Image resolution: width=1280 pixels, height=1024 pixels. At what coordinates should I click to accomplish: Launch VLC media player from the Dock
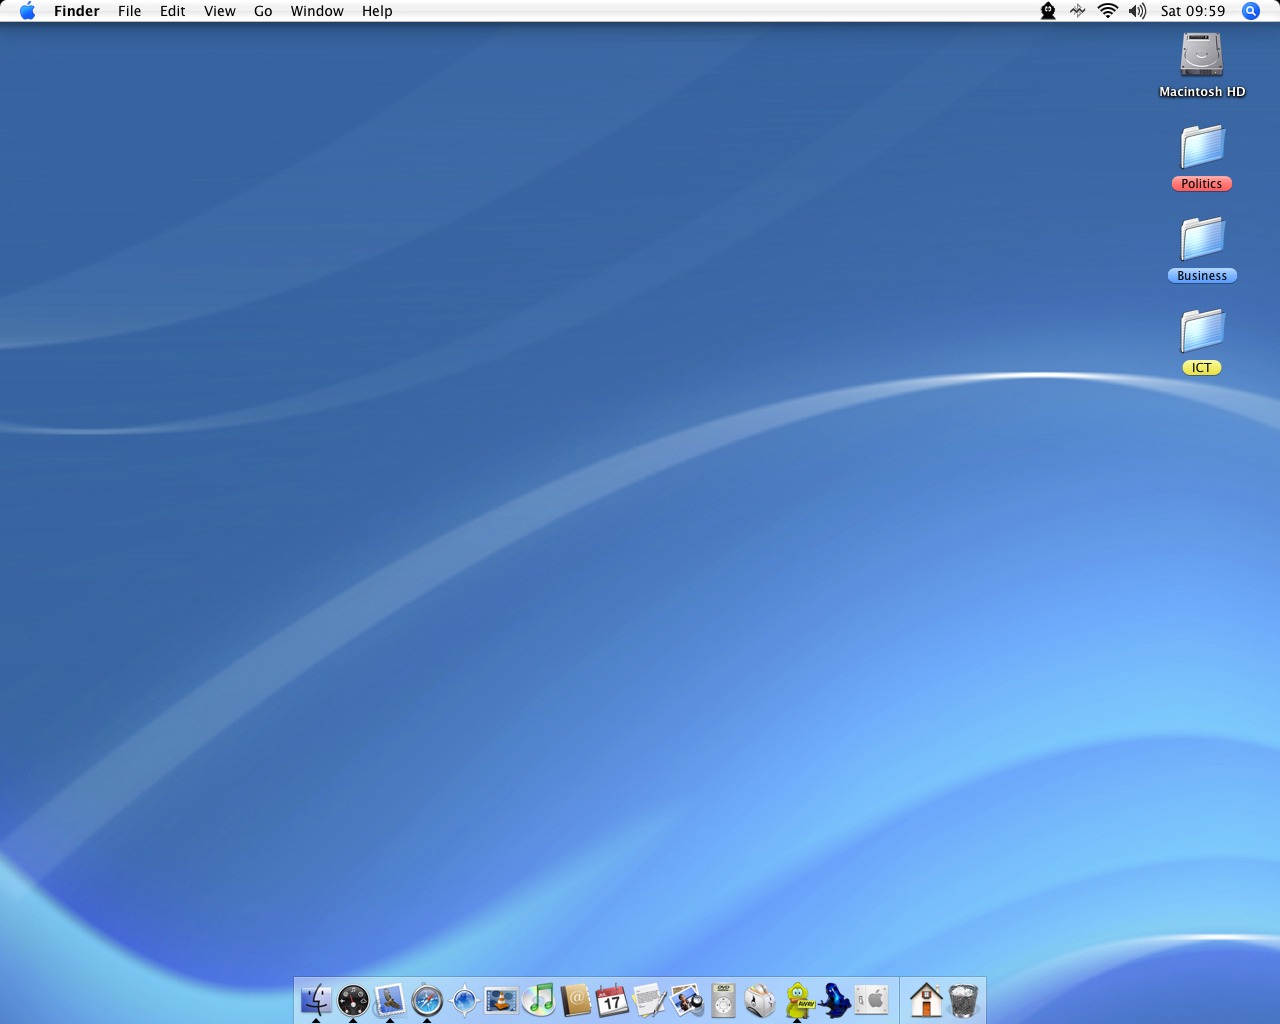click(x=501, y=999)
